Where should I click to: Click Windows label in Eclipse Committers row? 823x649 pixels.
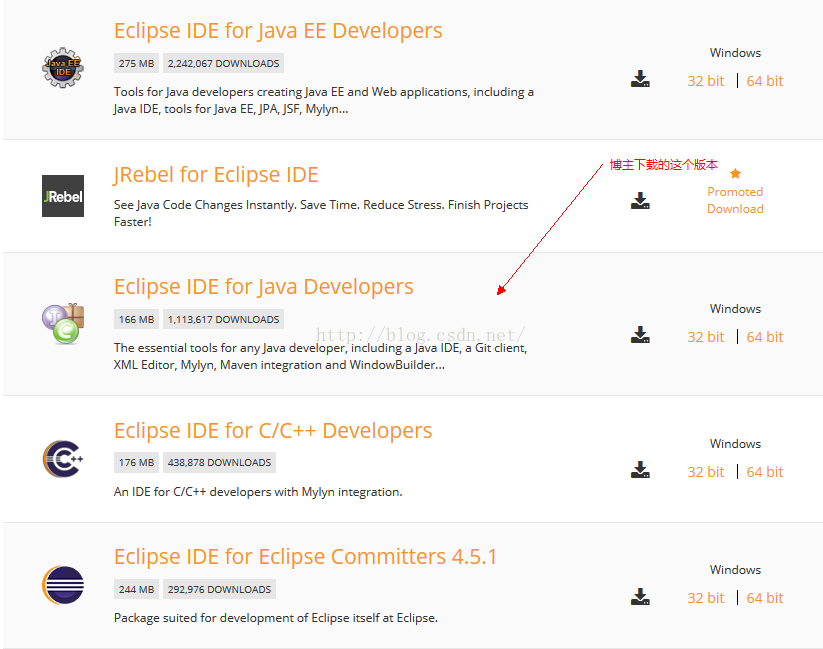(x=735, y=570)
